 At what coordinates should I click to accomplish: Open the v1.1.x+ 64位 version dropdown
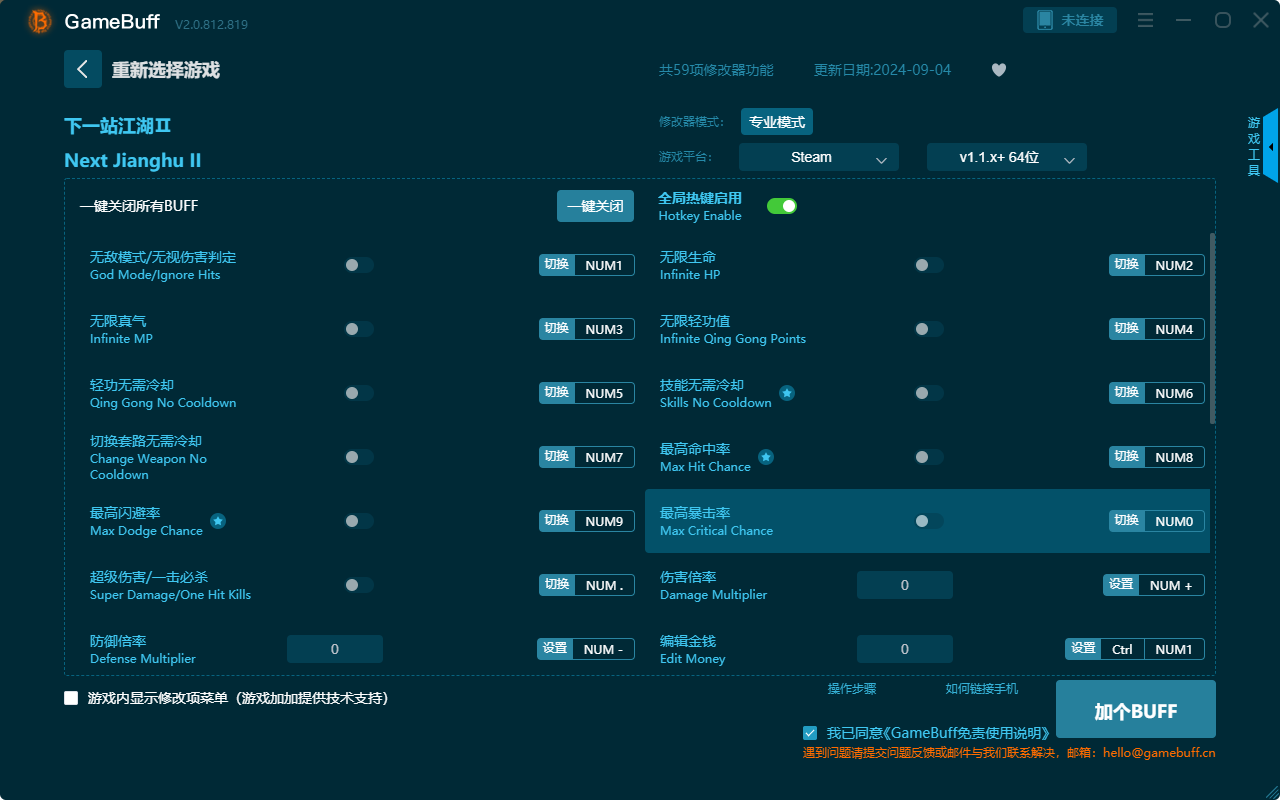(1006, 157)
